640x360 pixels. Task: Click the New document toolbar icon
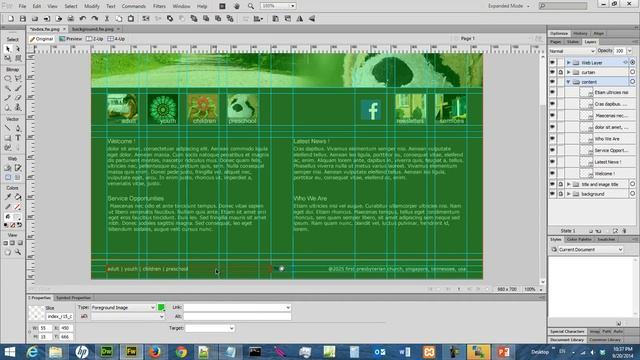pos(11,19)
